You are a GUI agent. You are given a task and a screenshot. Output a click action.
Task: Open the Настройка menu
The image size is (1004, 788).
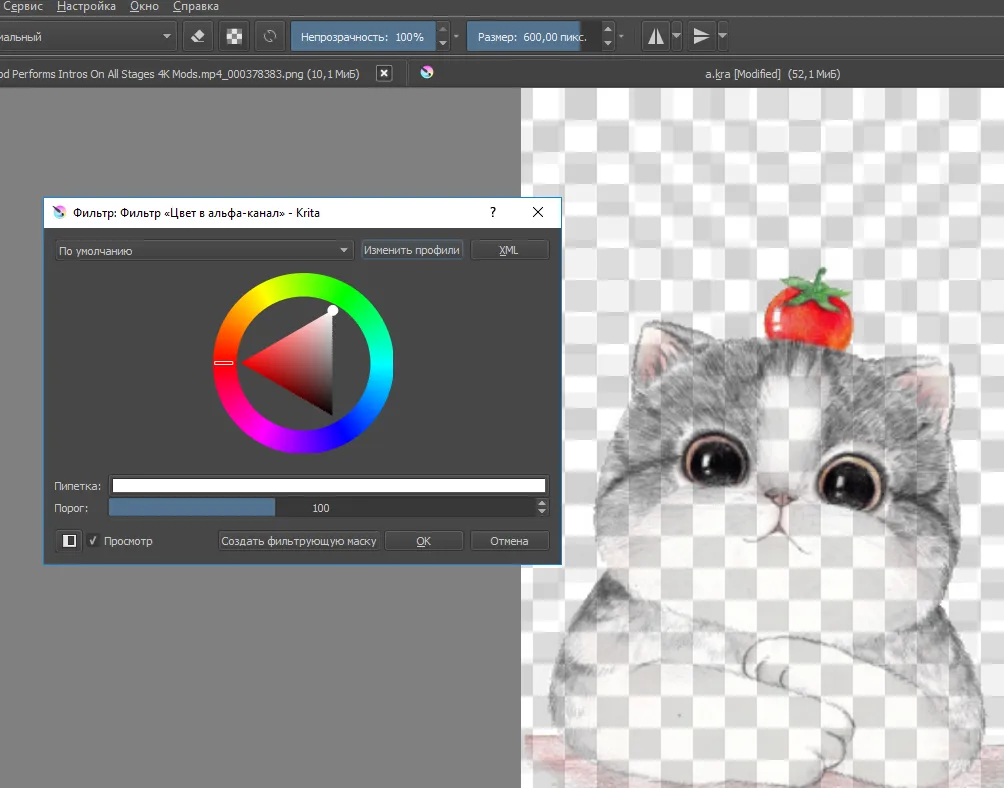click(86, 6)
